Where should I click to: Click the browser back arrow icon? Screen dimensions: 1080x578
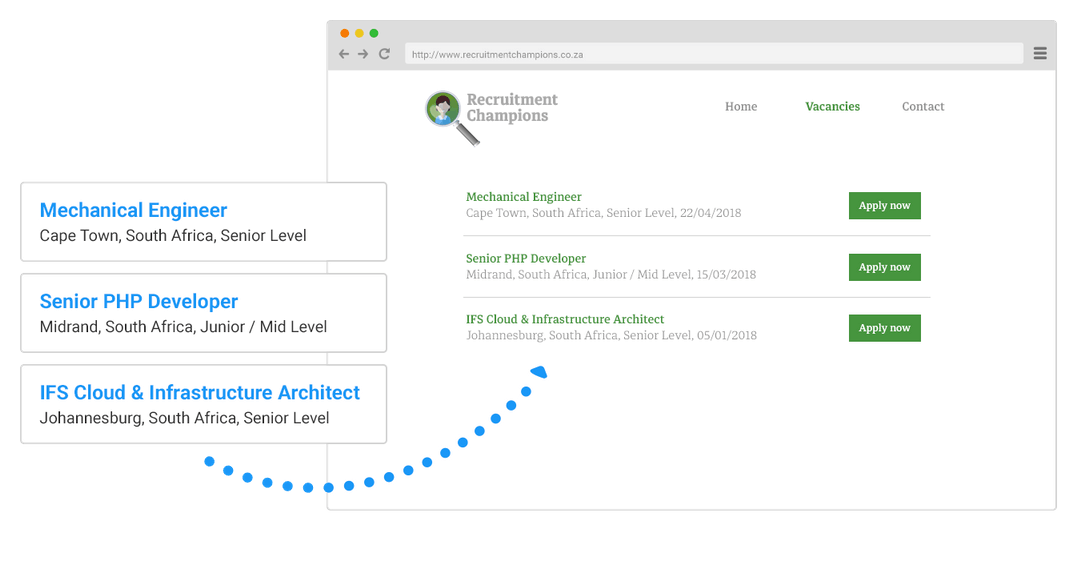point(343,53)
